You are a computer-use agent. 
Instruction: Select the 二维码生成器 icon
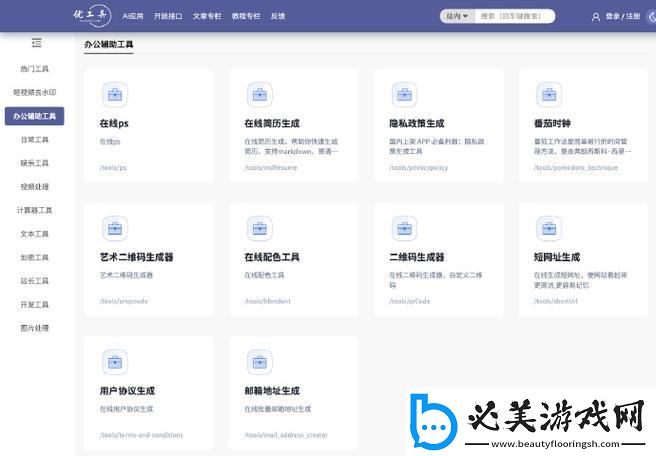tap(404, 228)
